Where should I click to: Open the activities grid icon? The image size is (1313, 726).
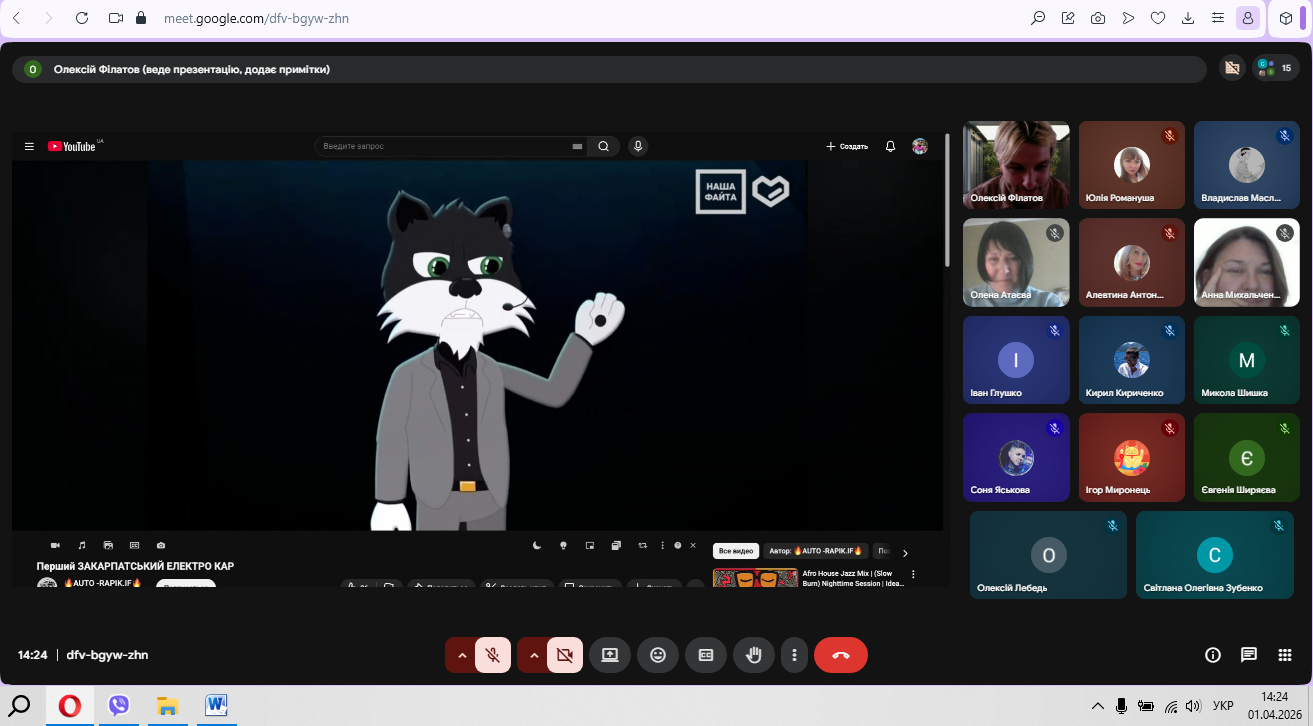pos(1285,655)
